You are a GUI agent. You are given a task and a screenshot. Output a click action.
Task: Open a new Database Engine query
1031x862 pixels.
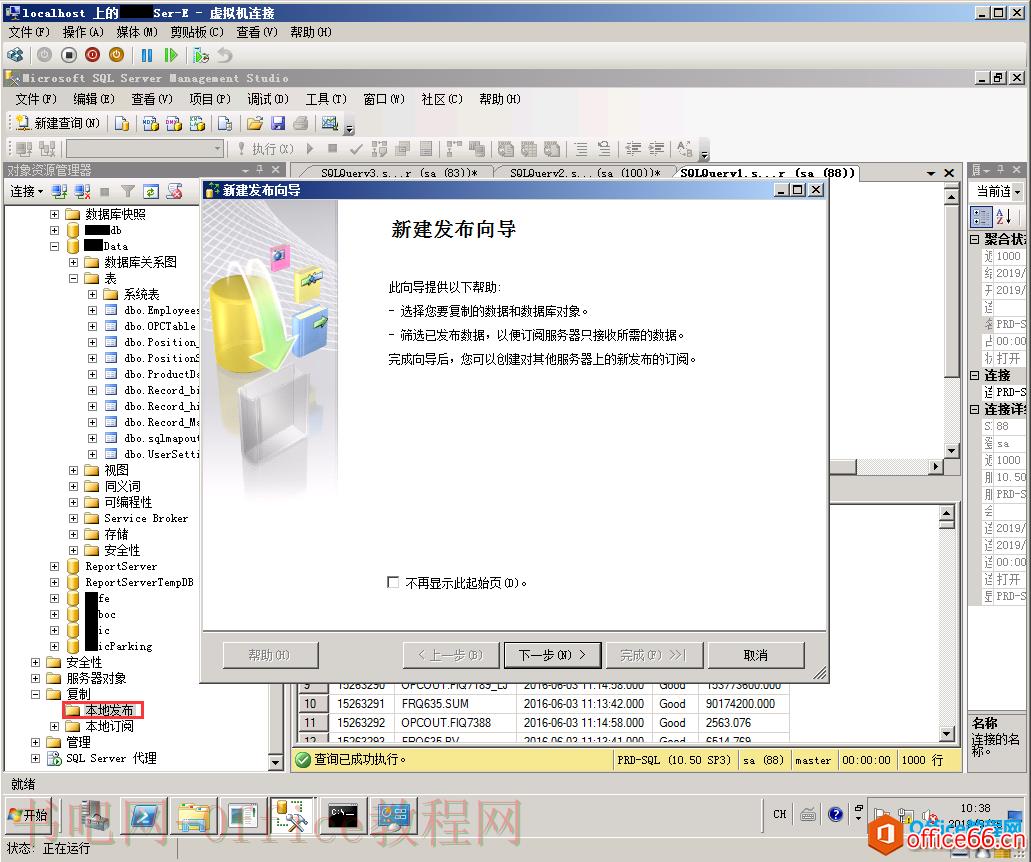coord(122,123)
